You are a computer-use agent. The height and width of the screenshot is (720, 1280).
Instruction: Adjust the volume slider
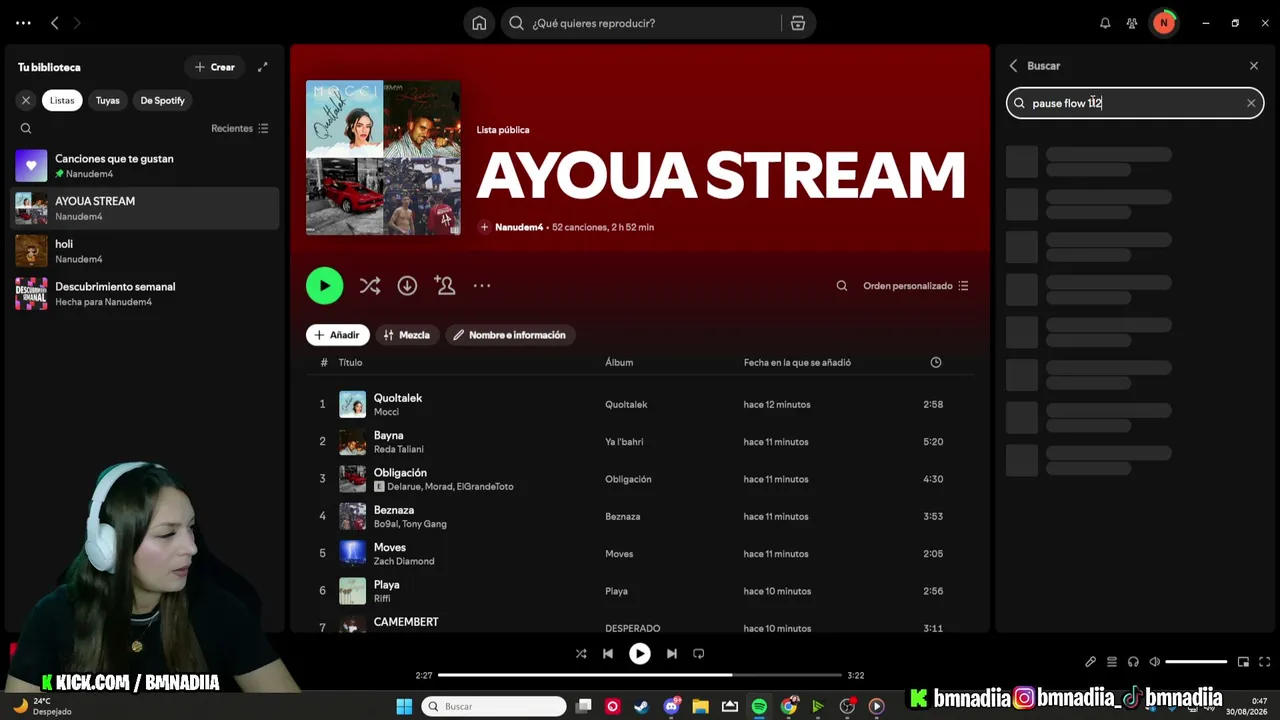tap(1196, 662)
